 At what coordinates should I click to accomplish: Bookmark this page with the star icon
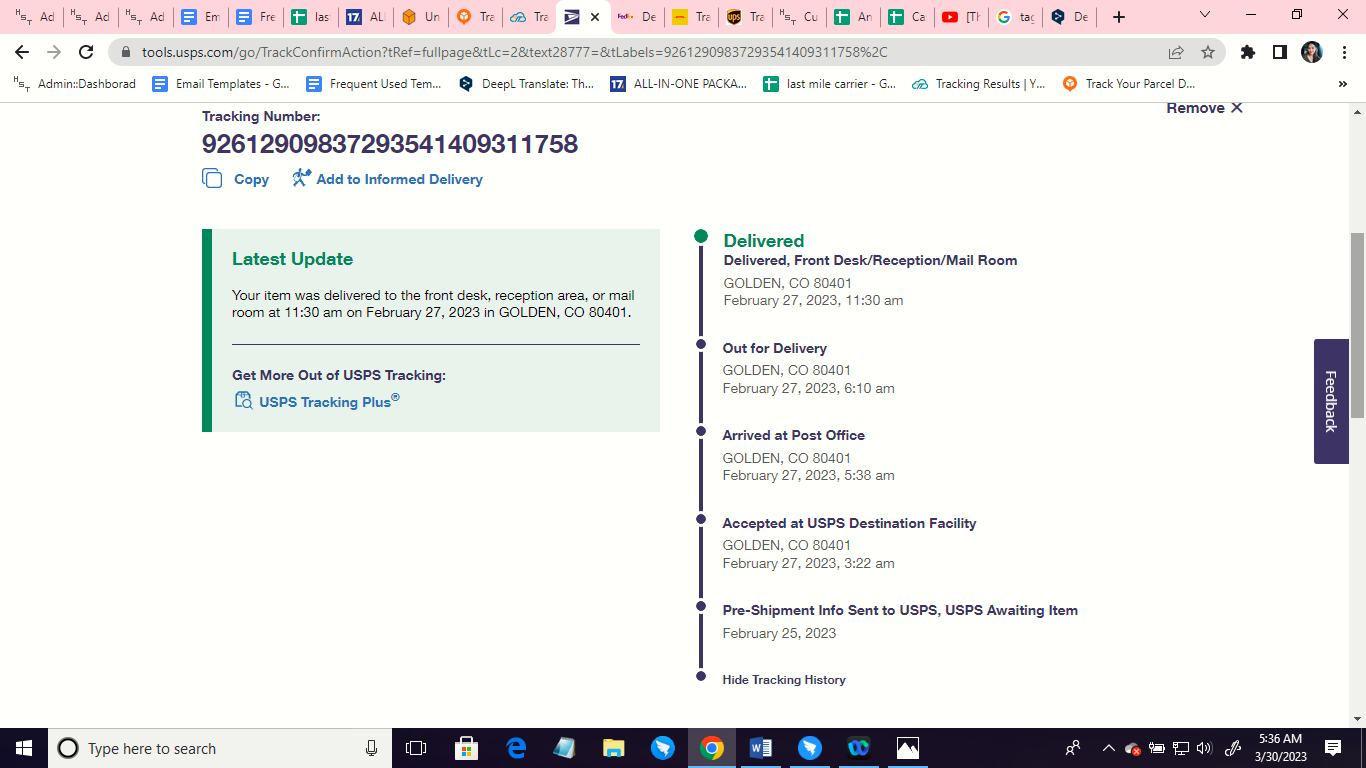click(x=1208, y=52)
